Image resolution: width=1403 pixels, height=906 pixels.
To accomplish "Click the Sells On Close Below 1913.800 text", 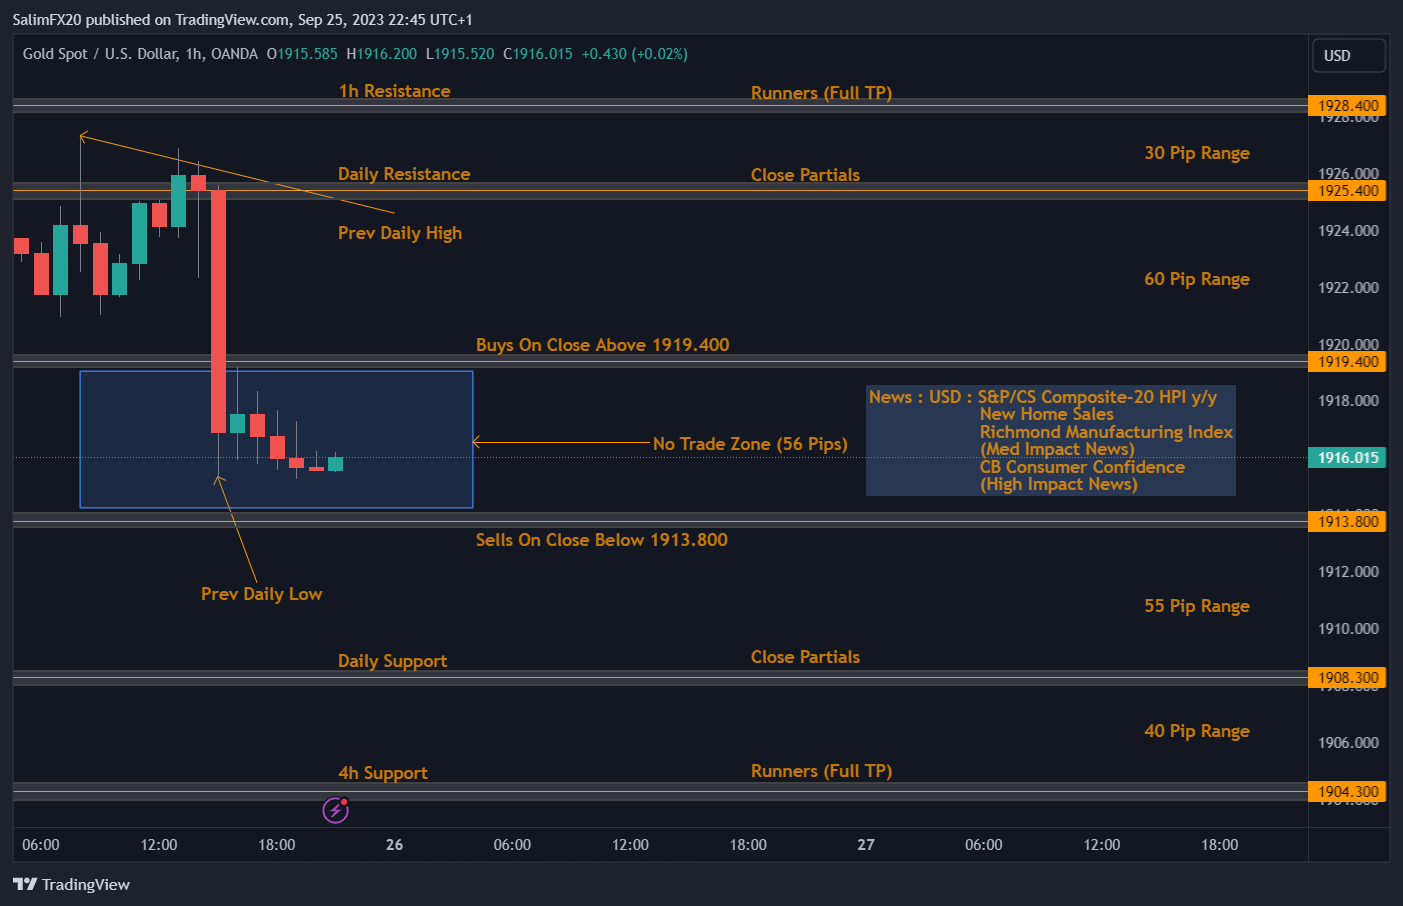I will (x=601, y=539).
